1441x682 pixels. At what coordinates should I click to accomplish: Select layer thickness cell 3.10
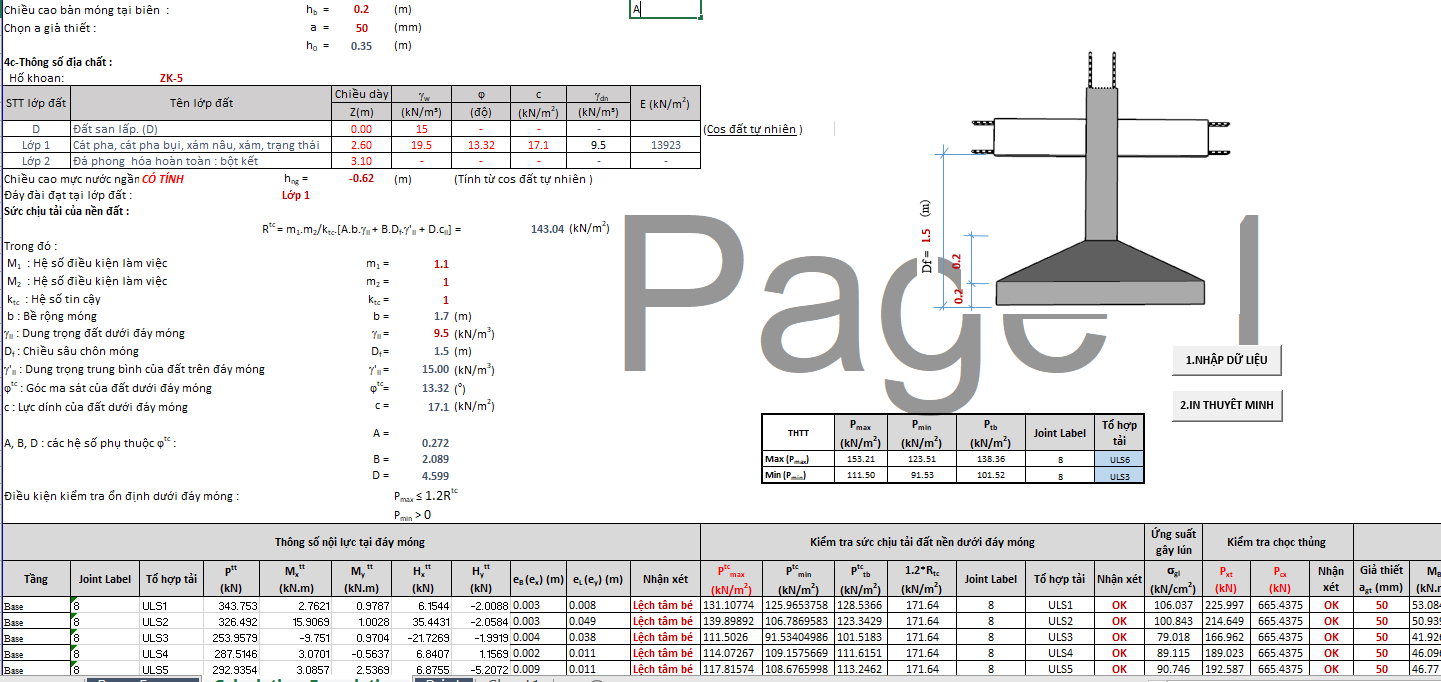tap(361, 161)
